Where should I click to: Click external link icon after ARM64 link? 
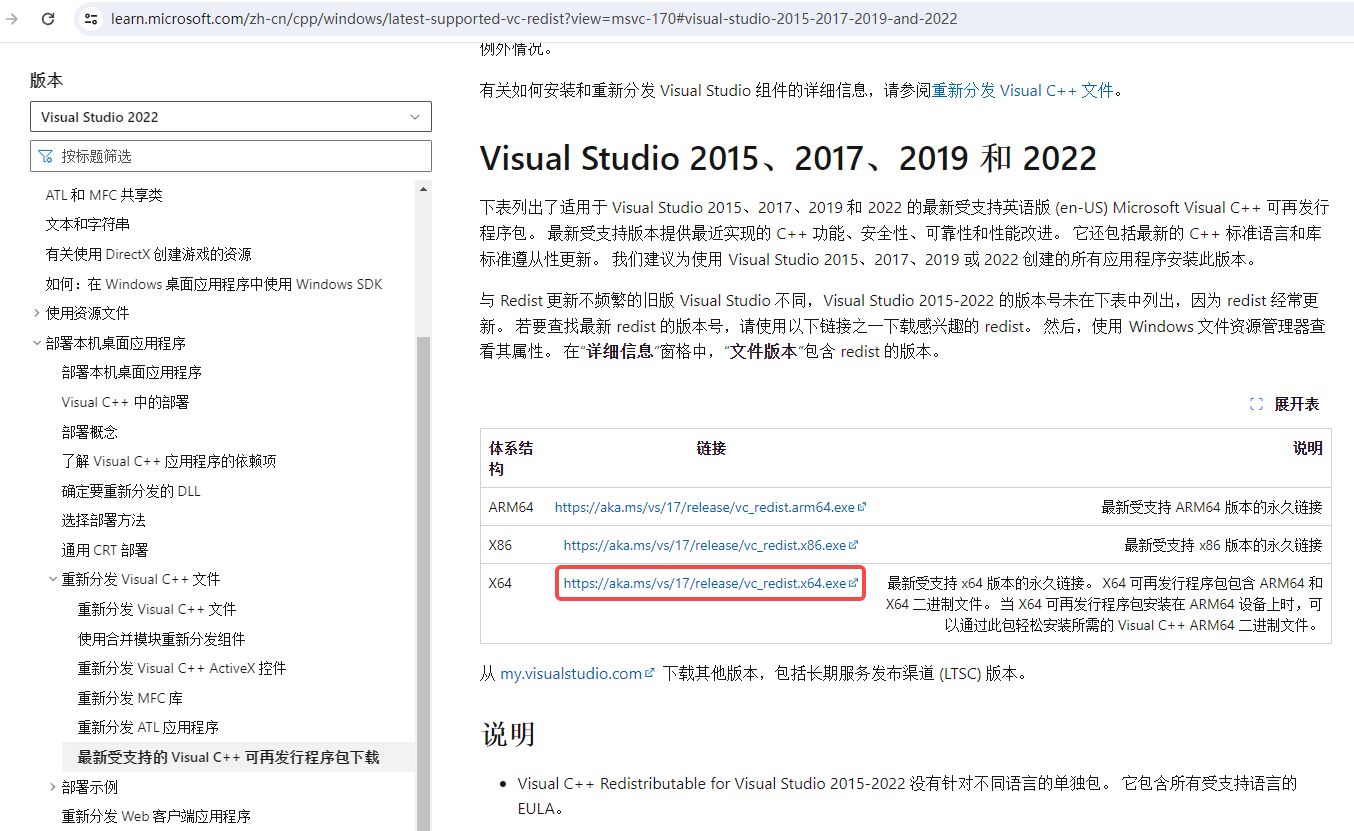862,507
